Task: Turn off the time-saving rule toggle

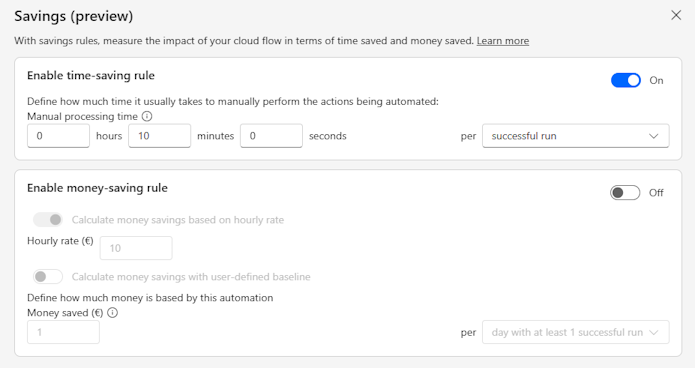Action: point(625,80)
